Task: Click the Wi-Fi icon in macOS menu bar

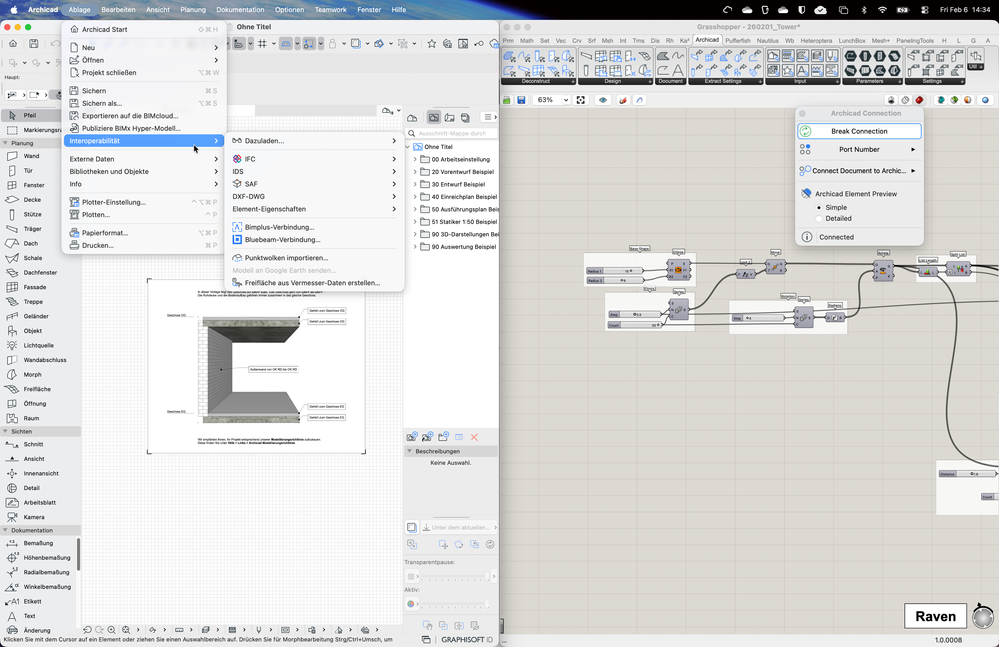Action: (882, 10)
